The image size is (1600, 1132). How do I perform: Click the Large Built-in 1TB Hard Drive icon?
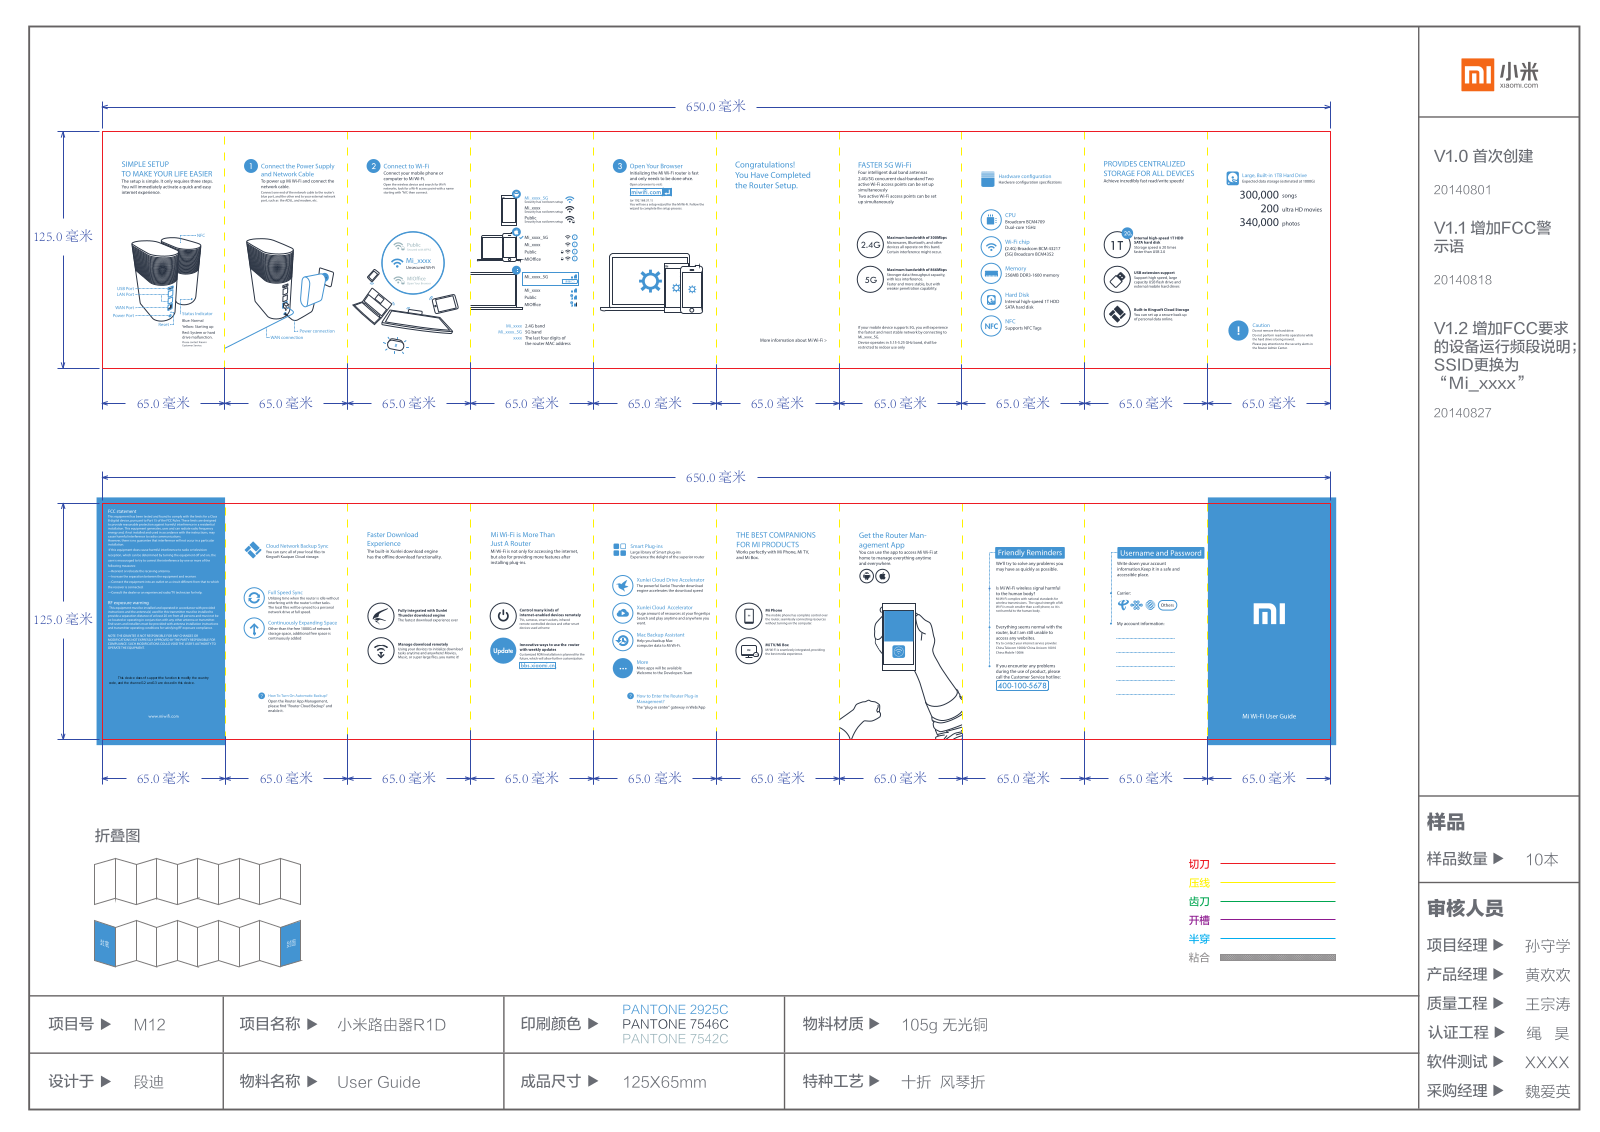[x=1233, y=178]
